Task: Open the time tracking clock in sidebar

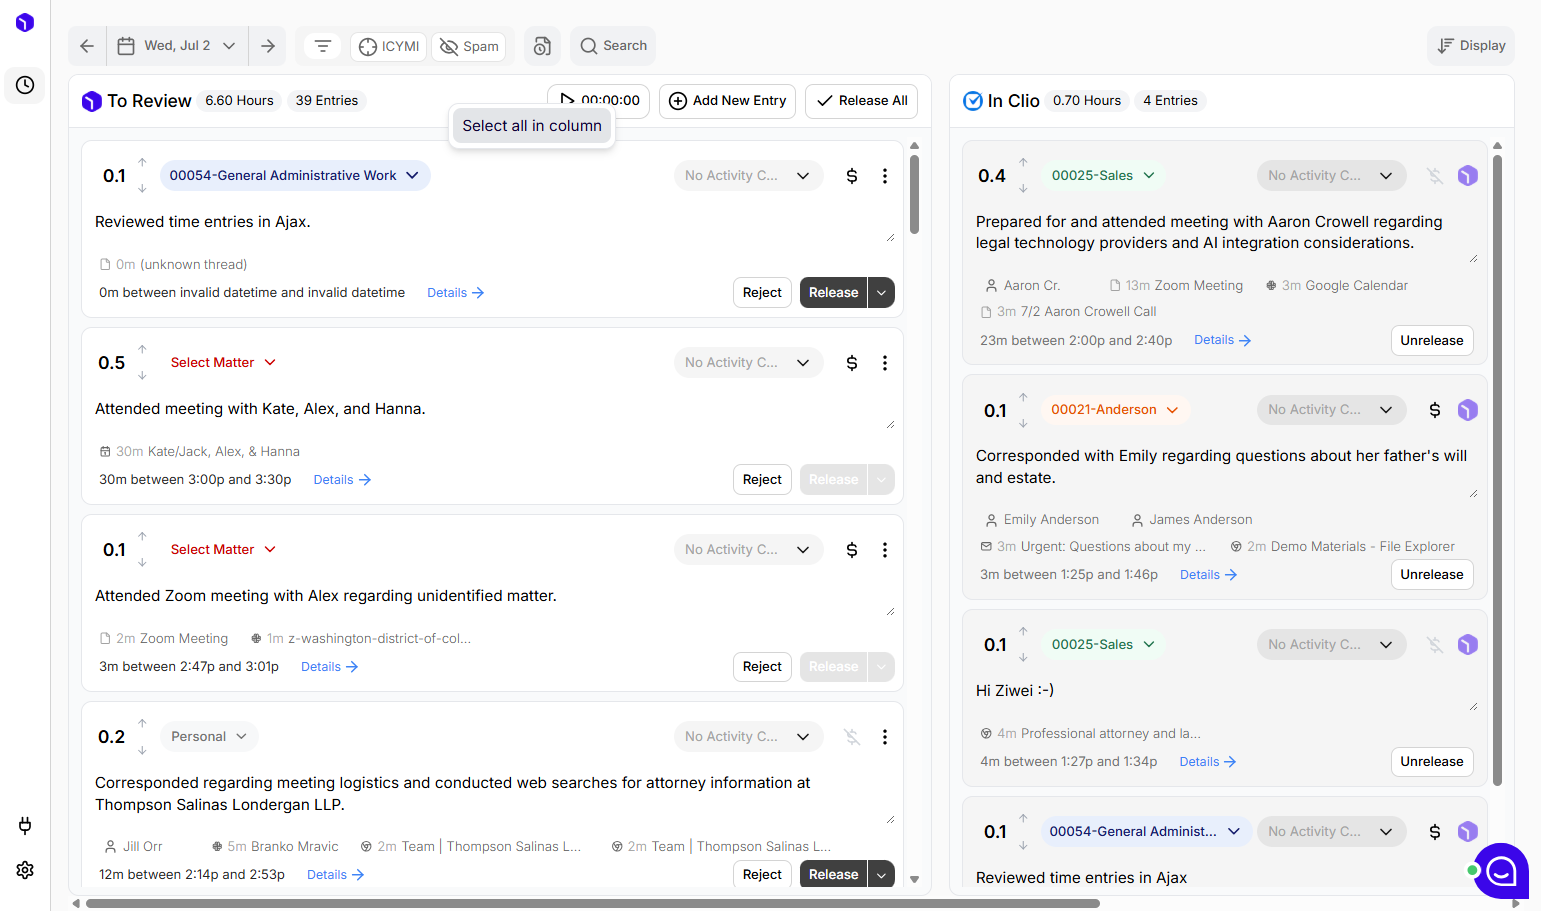Action: coord(25,85)
